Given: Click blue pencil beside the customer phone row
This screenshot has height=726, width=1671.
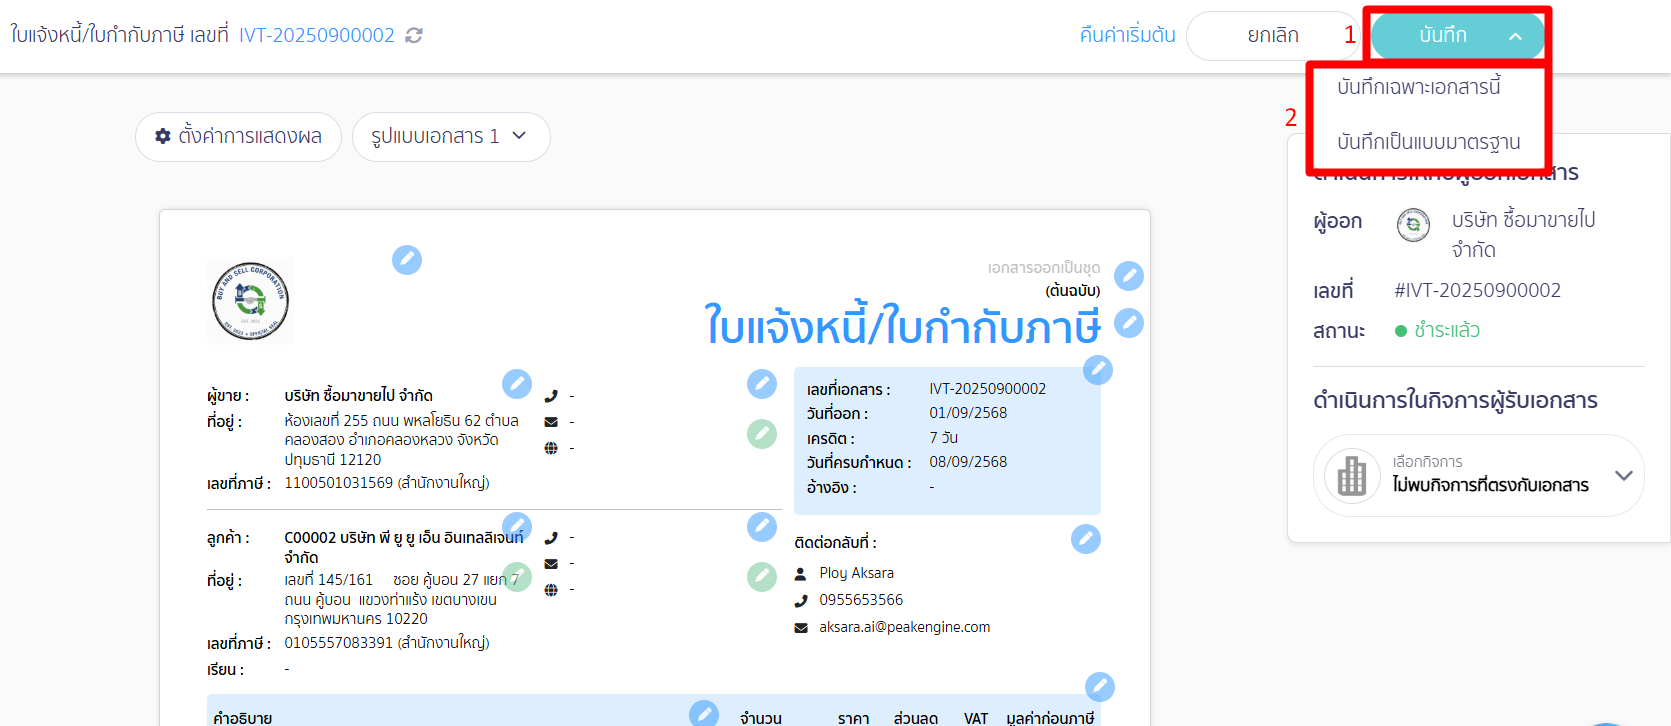Looking at the screenshot, I should [x=762, y=526].
